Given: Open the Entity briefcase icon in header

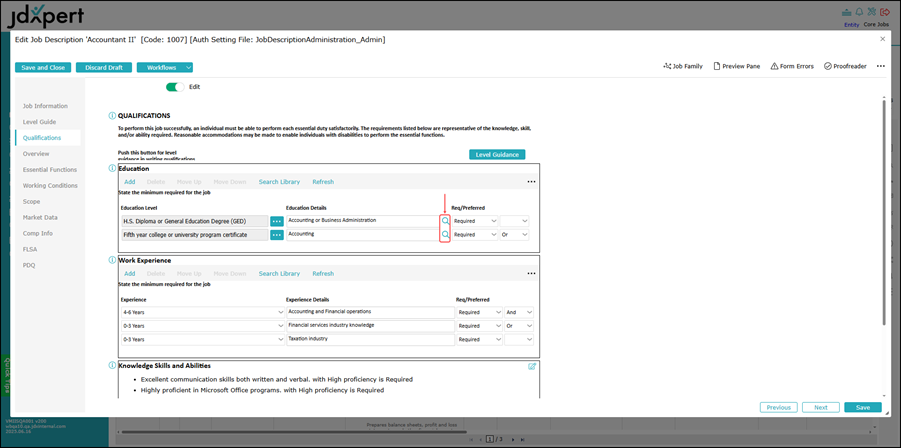Looking at the screenshot, I should (846, 12).
